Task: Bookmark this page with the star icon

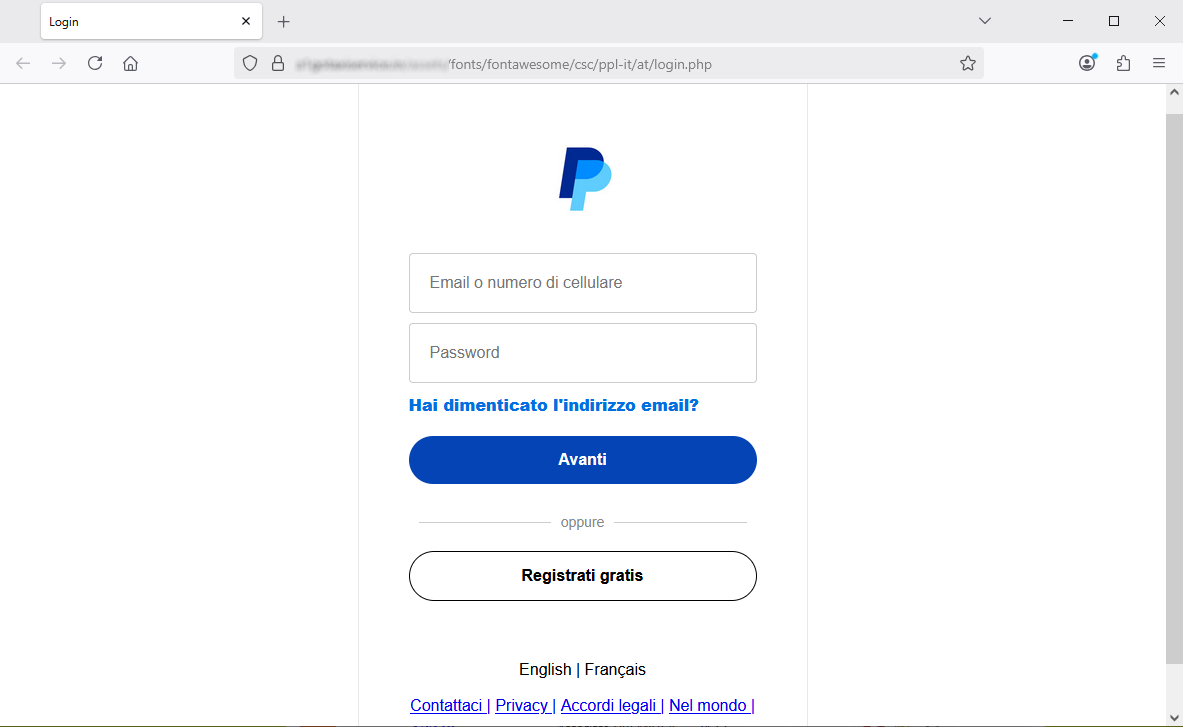Action: point(968,63)
